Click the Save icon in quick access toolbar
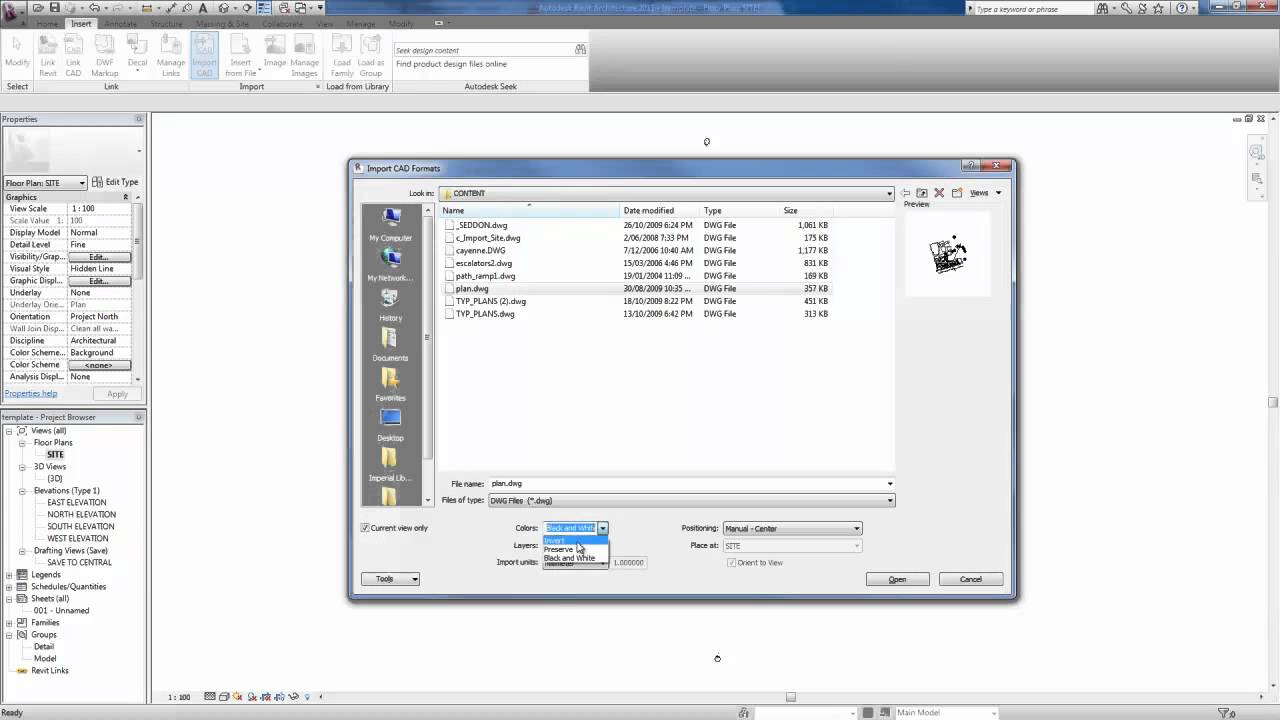Image resolution: width=1280 pixels, height=720 pixels. pos(54,8)
